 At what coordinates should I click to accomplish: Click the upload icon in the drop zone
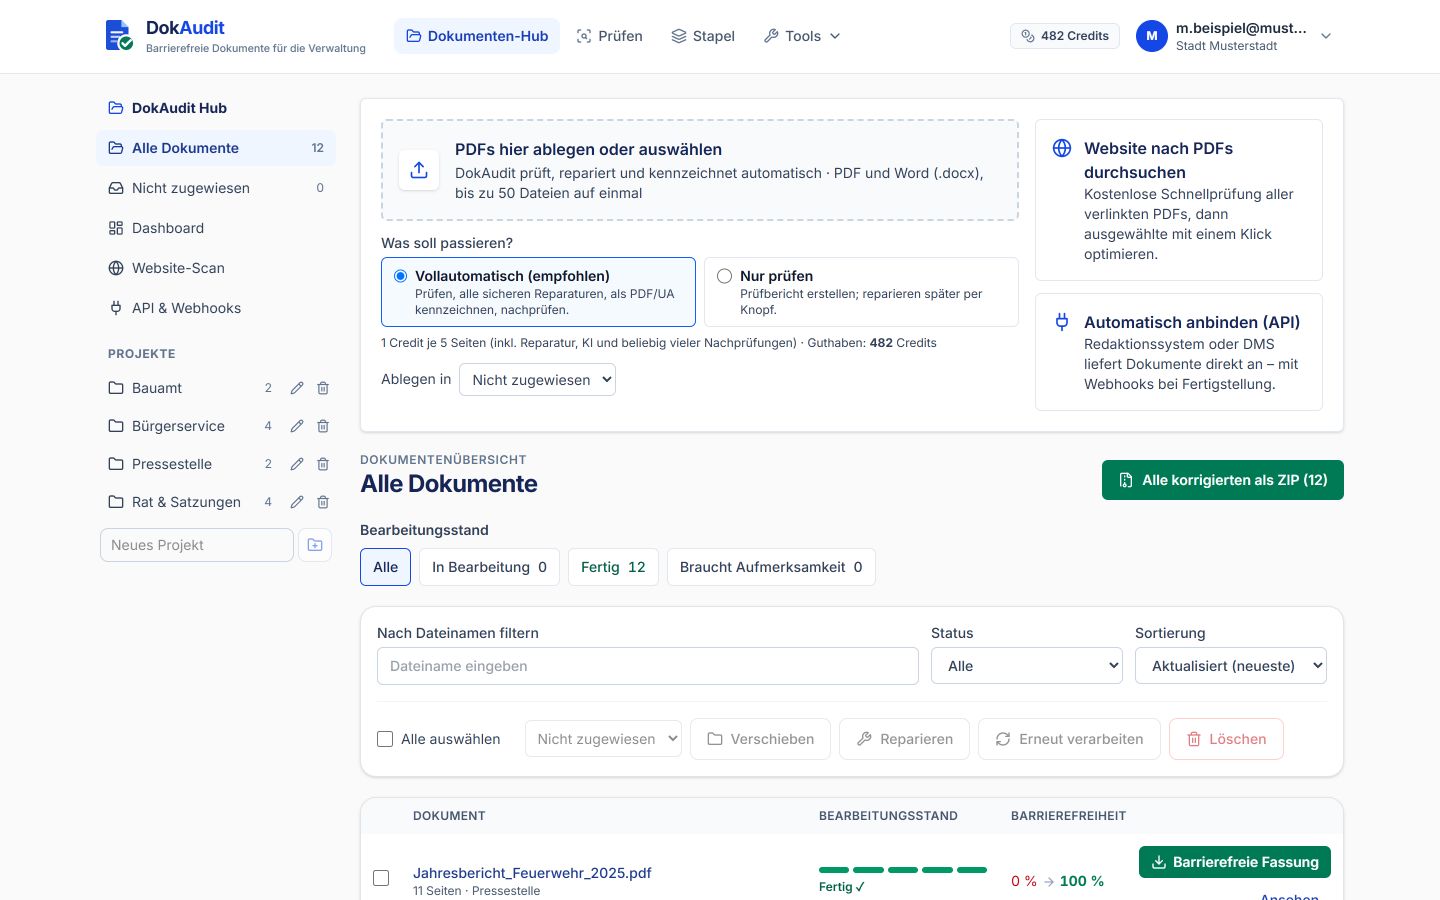[x=419, y=170]
